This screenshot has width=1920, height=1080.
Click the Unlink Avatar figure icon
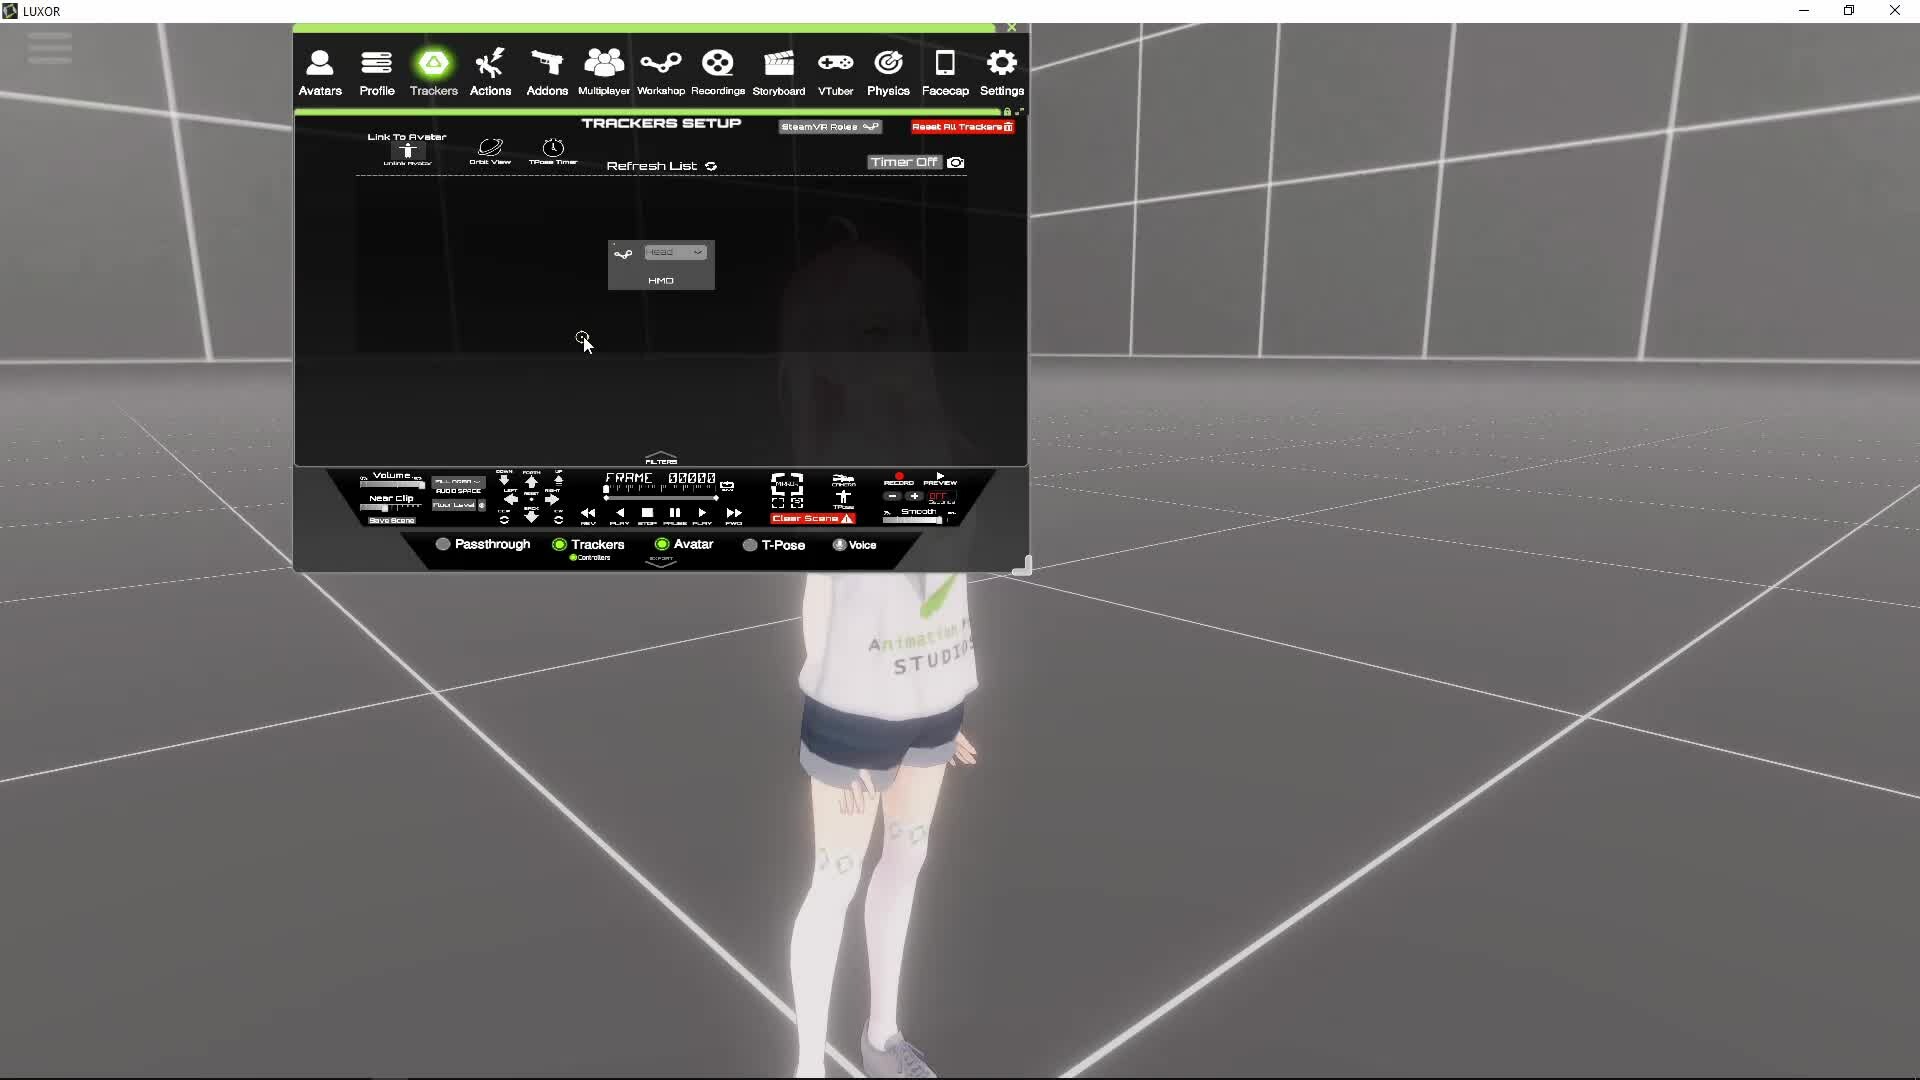point(407,151)
